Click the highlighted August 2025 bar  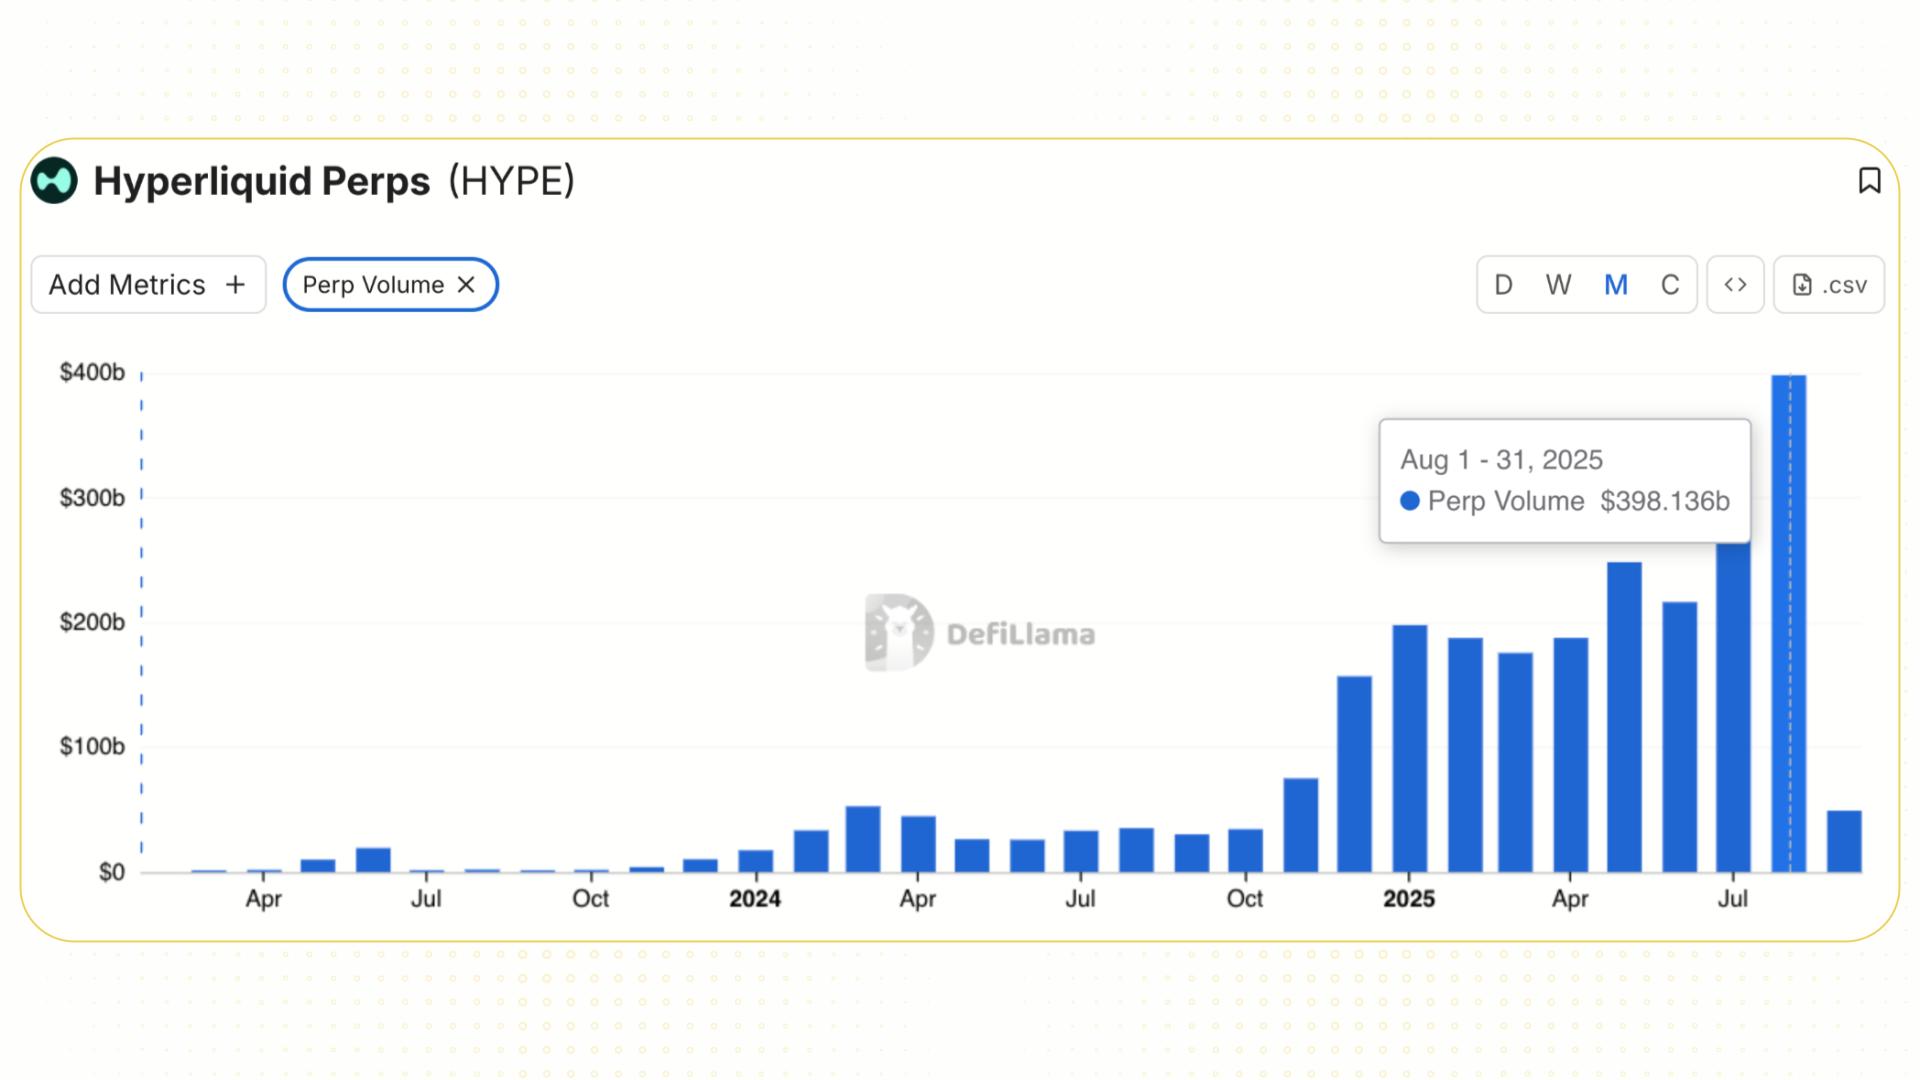click(1789, 624)
